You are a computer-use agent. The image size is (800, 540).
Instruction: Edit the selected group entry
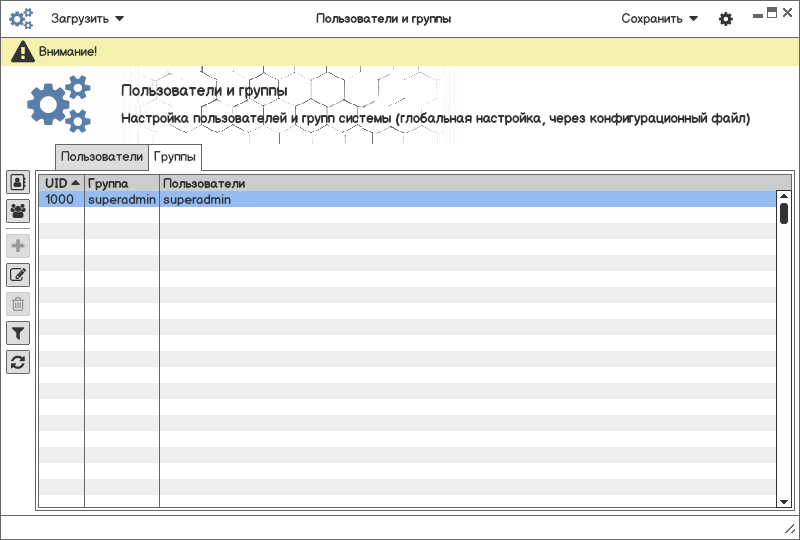[x=18, y=275]
